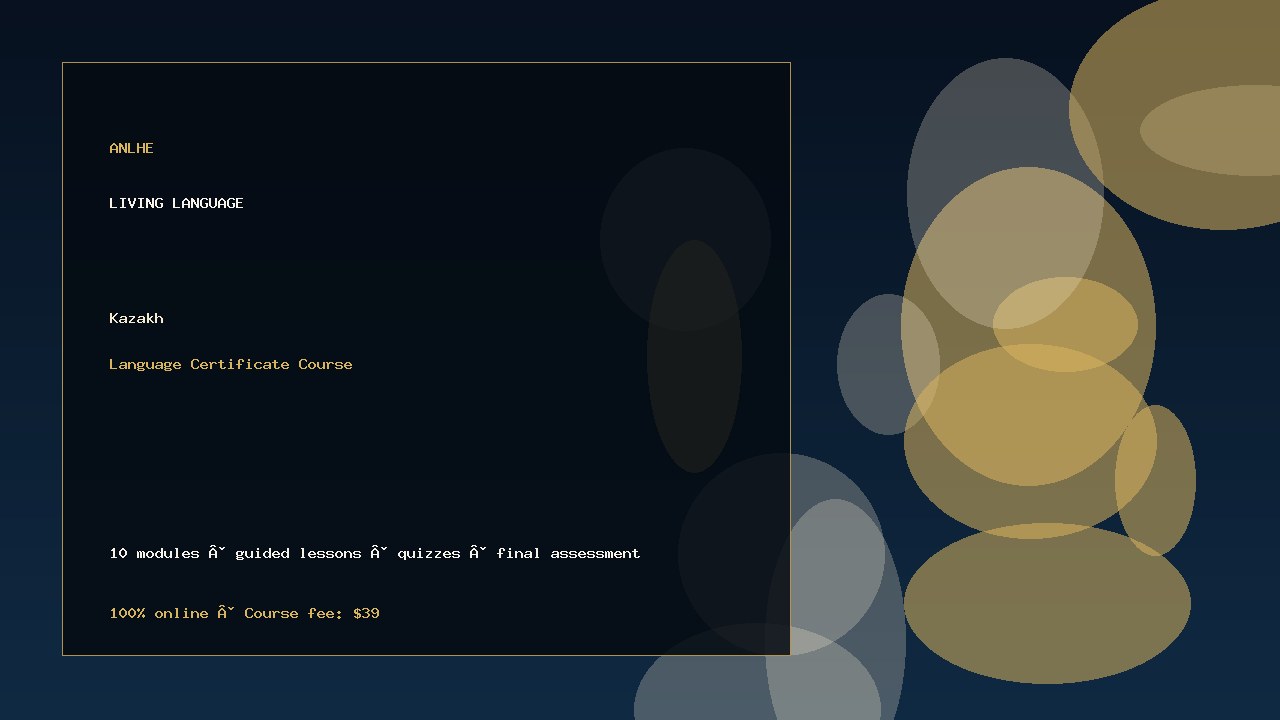Click the Language Certificate Course subtitle

pos(231,364)
